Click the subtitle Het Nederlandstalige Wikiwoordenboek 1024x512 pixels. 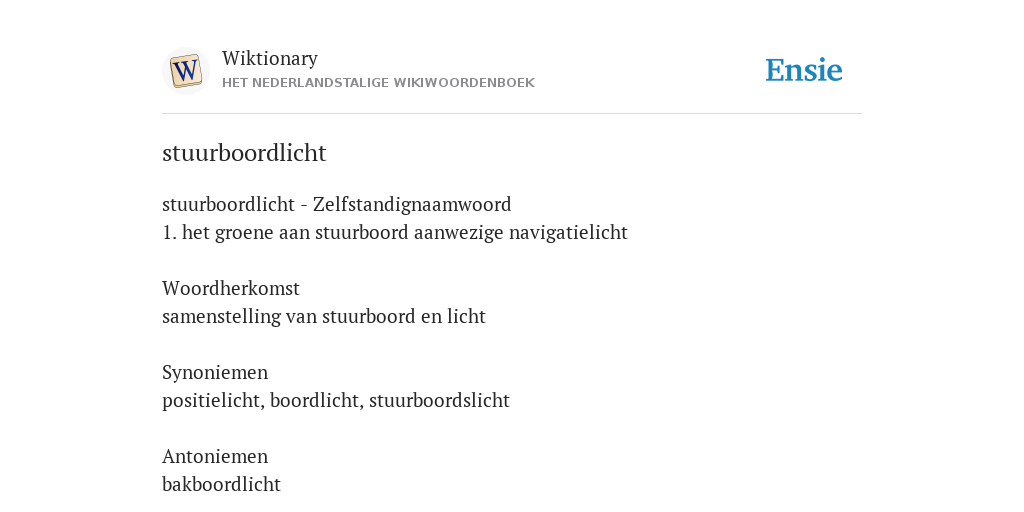(378, 83)
